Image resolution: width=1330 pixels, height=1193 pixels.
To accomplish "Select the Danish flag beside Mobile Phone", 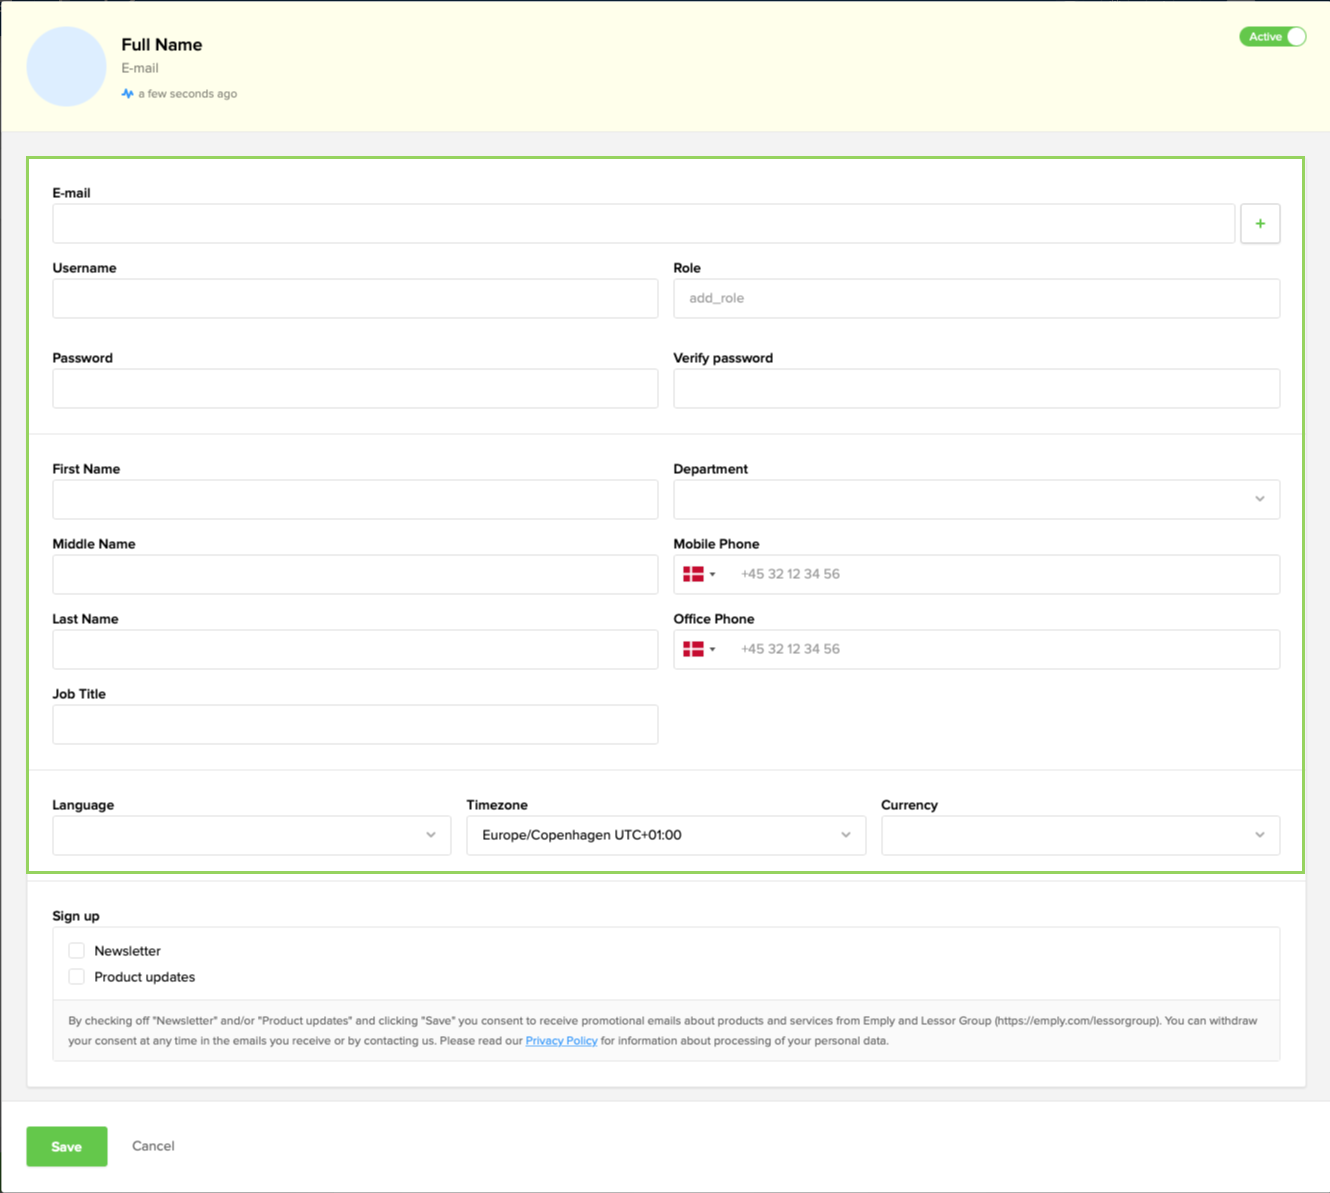I will click(693, 574).
